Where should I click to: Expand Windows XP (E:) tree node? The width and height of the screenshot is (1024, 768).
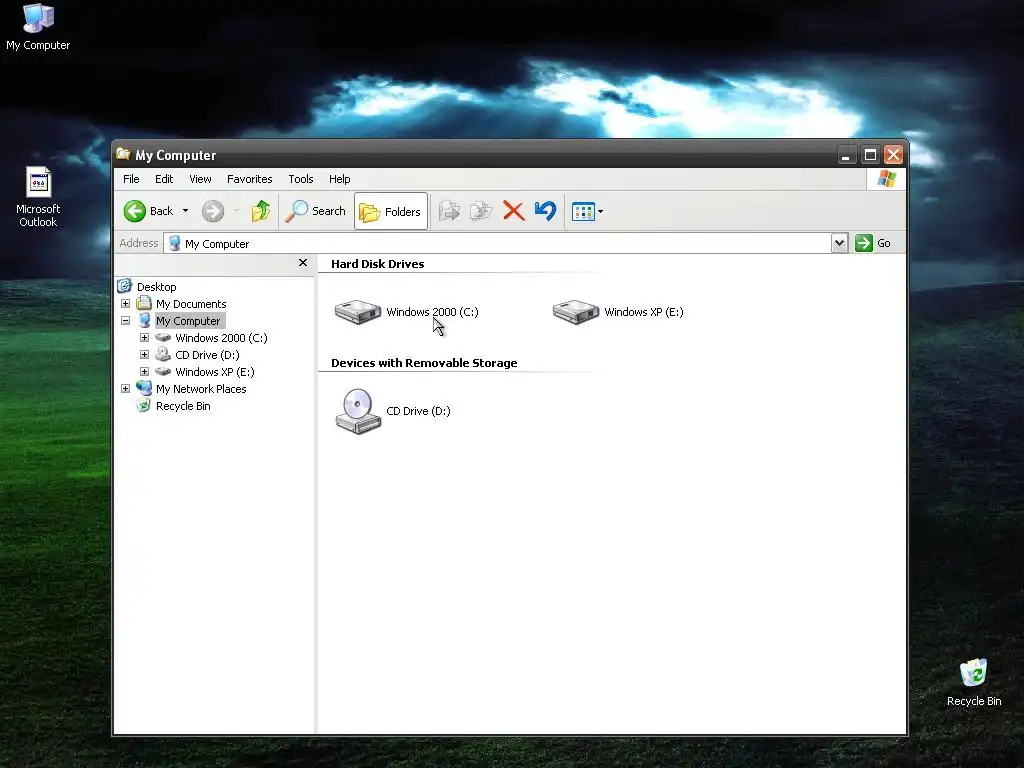144,372
